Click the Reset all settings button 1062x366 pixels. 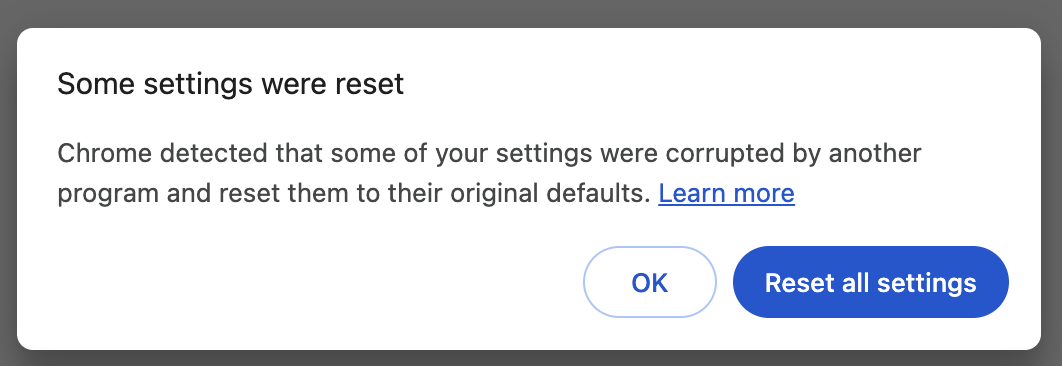click(x=870, y=282)
